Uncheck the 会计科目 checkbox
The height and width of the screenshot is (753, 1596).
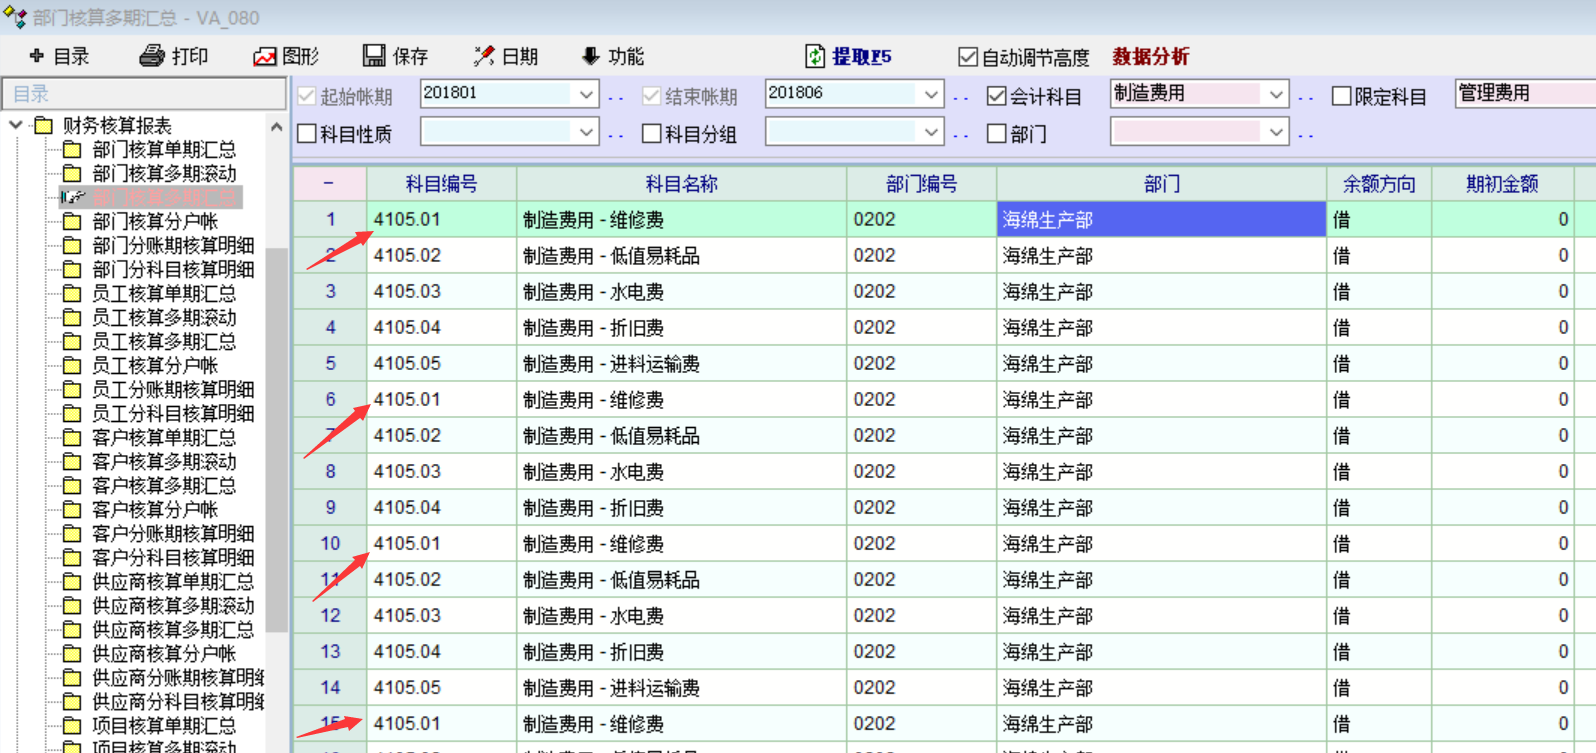point(996,96)
